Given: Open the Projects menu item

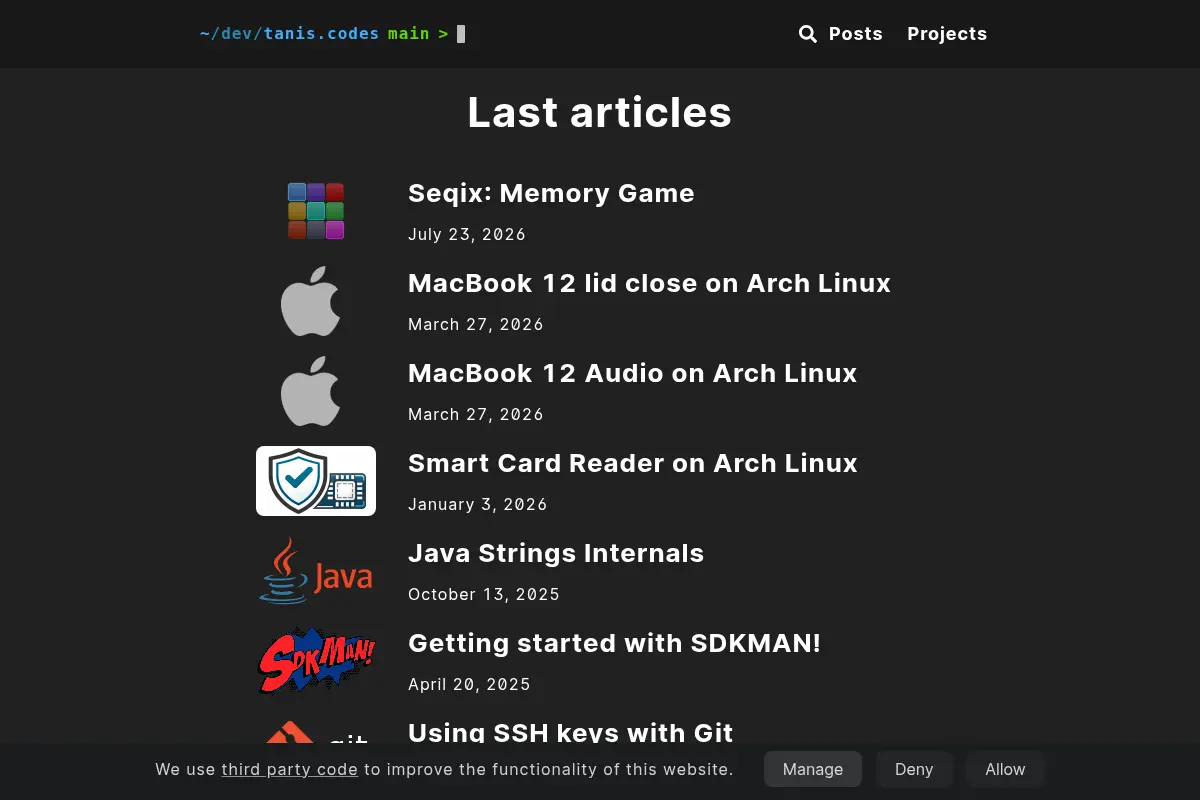Looking at the screenshot, I should pyautogui.click(x=947, y=34).
